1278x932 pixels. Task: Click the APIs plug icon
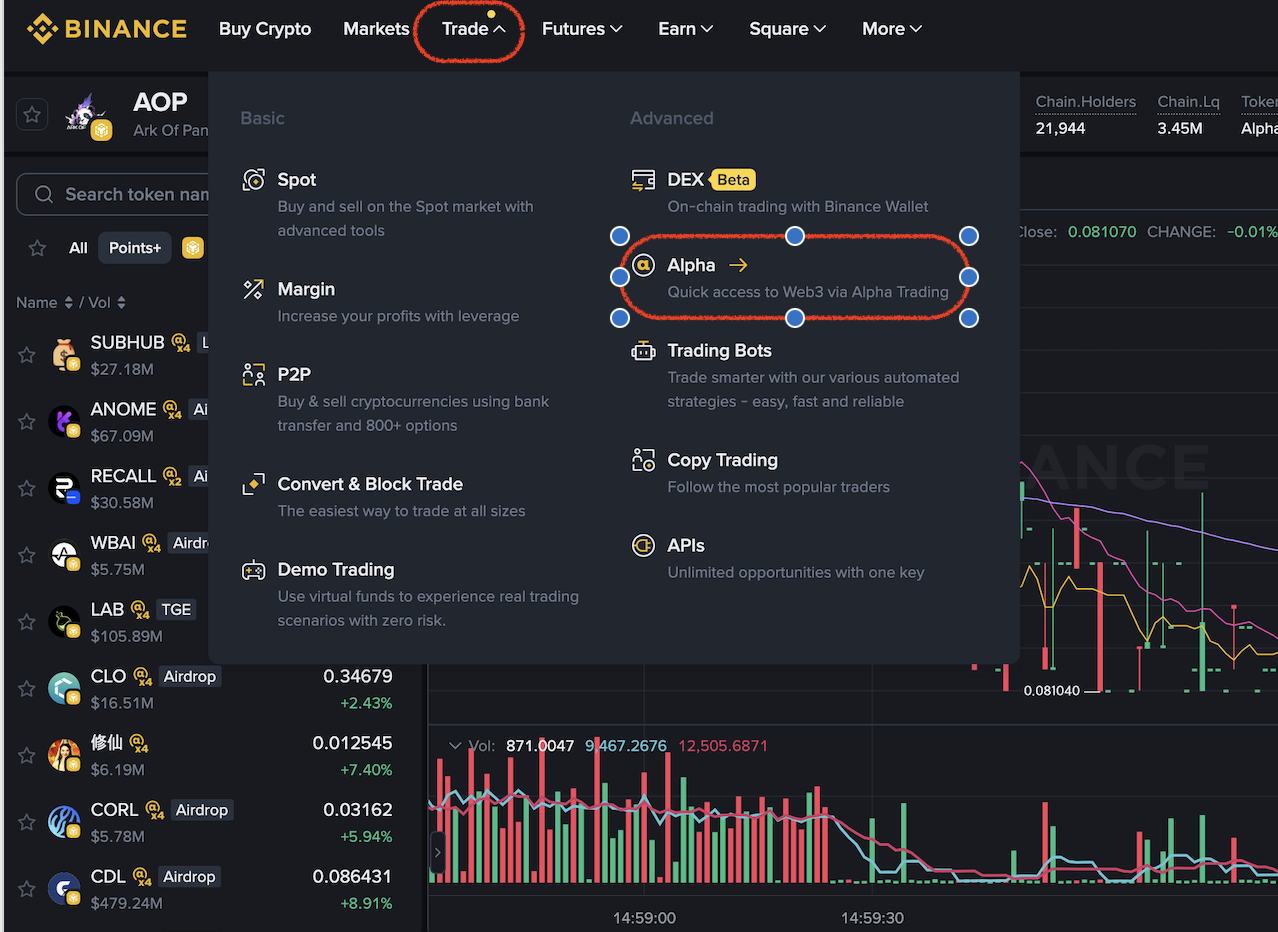643,546
